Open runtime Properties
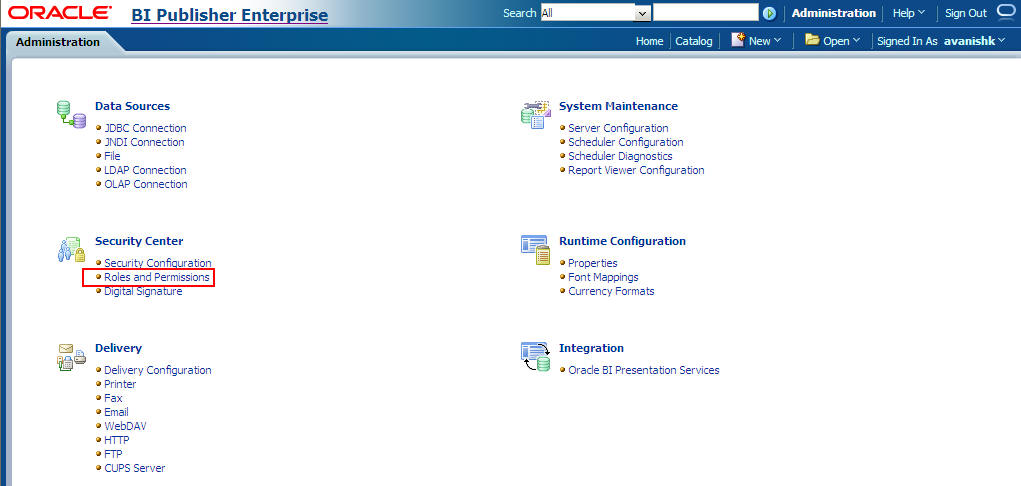Viewport: 1021px width, 486px height. [593, 263]
